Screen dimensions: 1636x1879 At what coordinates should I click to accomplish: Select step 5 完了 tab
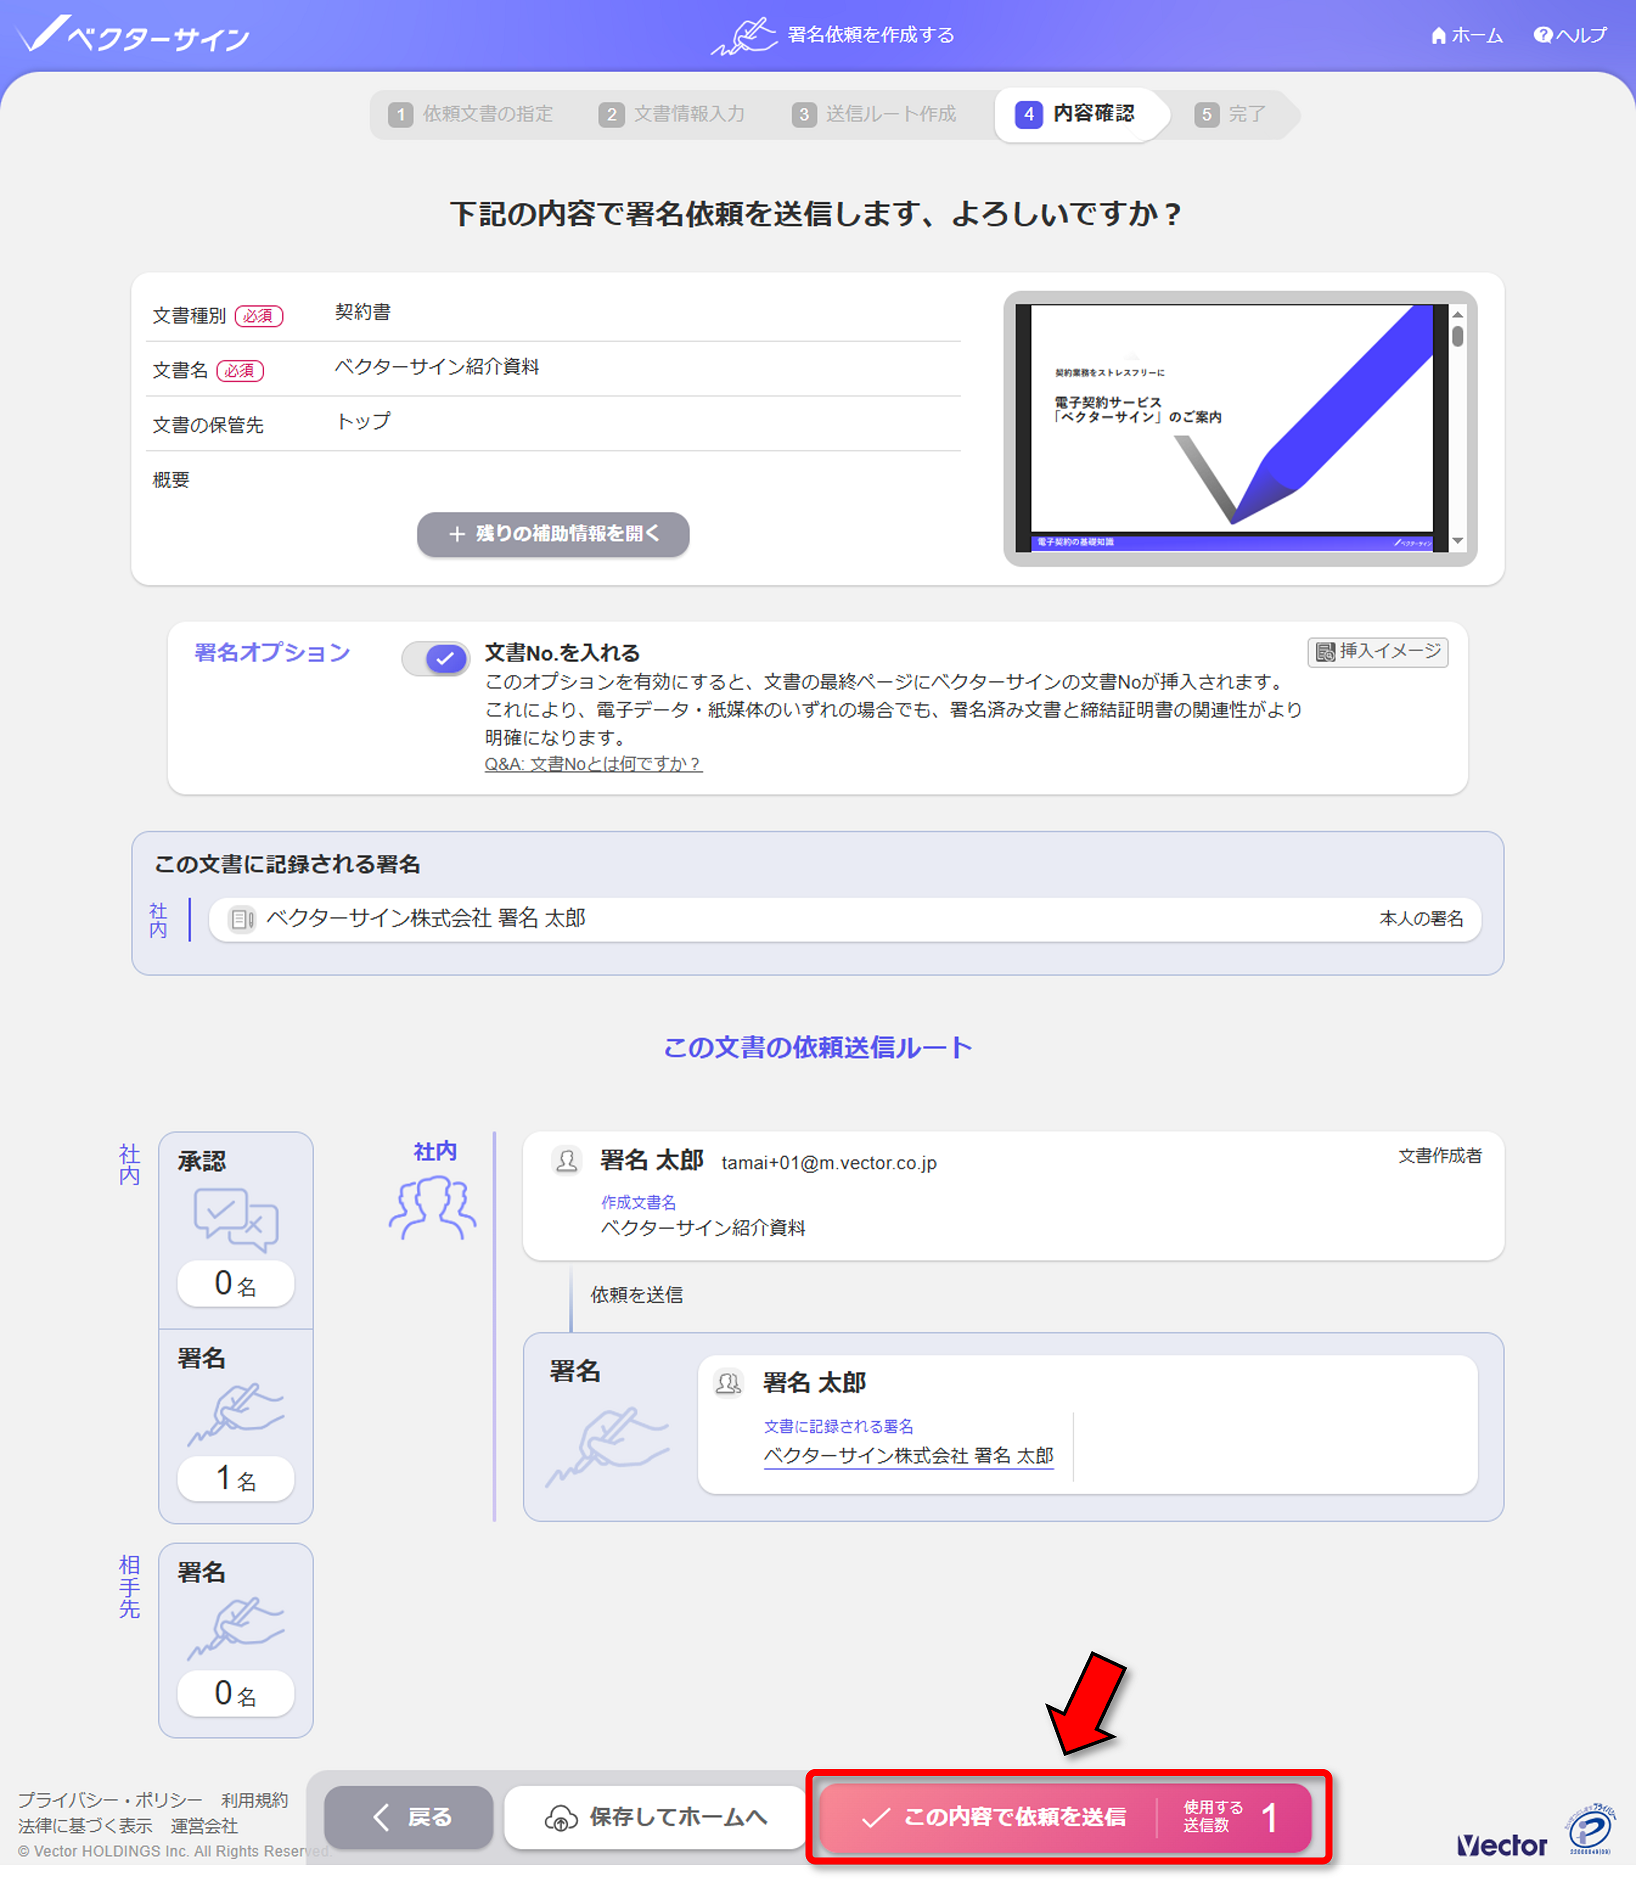pyautogui.click(x=1230, y=114)
